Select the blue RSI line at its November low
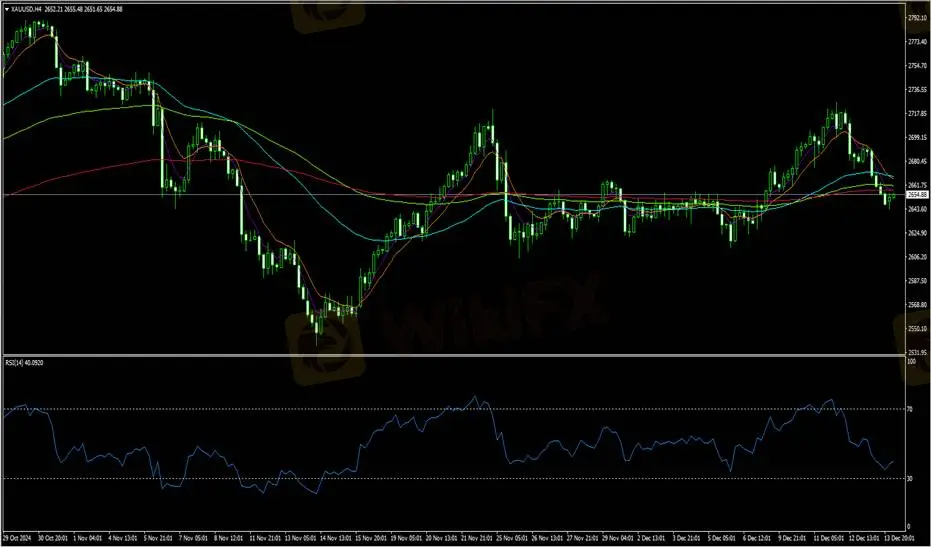931x547 pixels. (x=316, y=493)
